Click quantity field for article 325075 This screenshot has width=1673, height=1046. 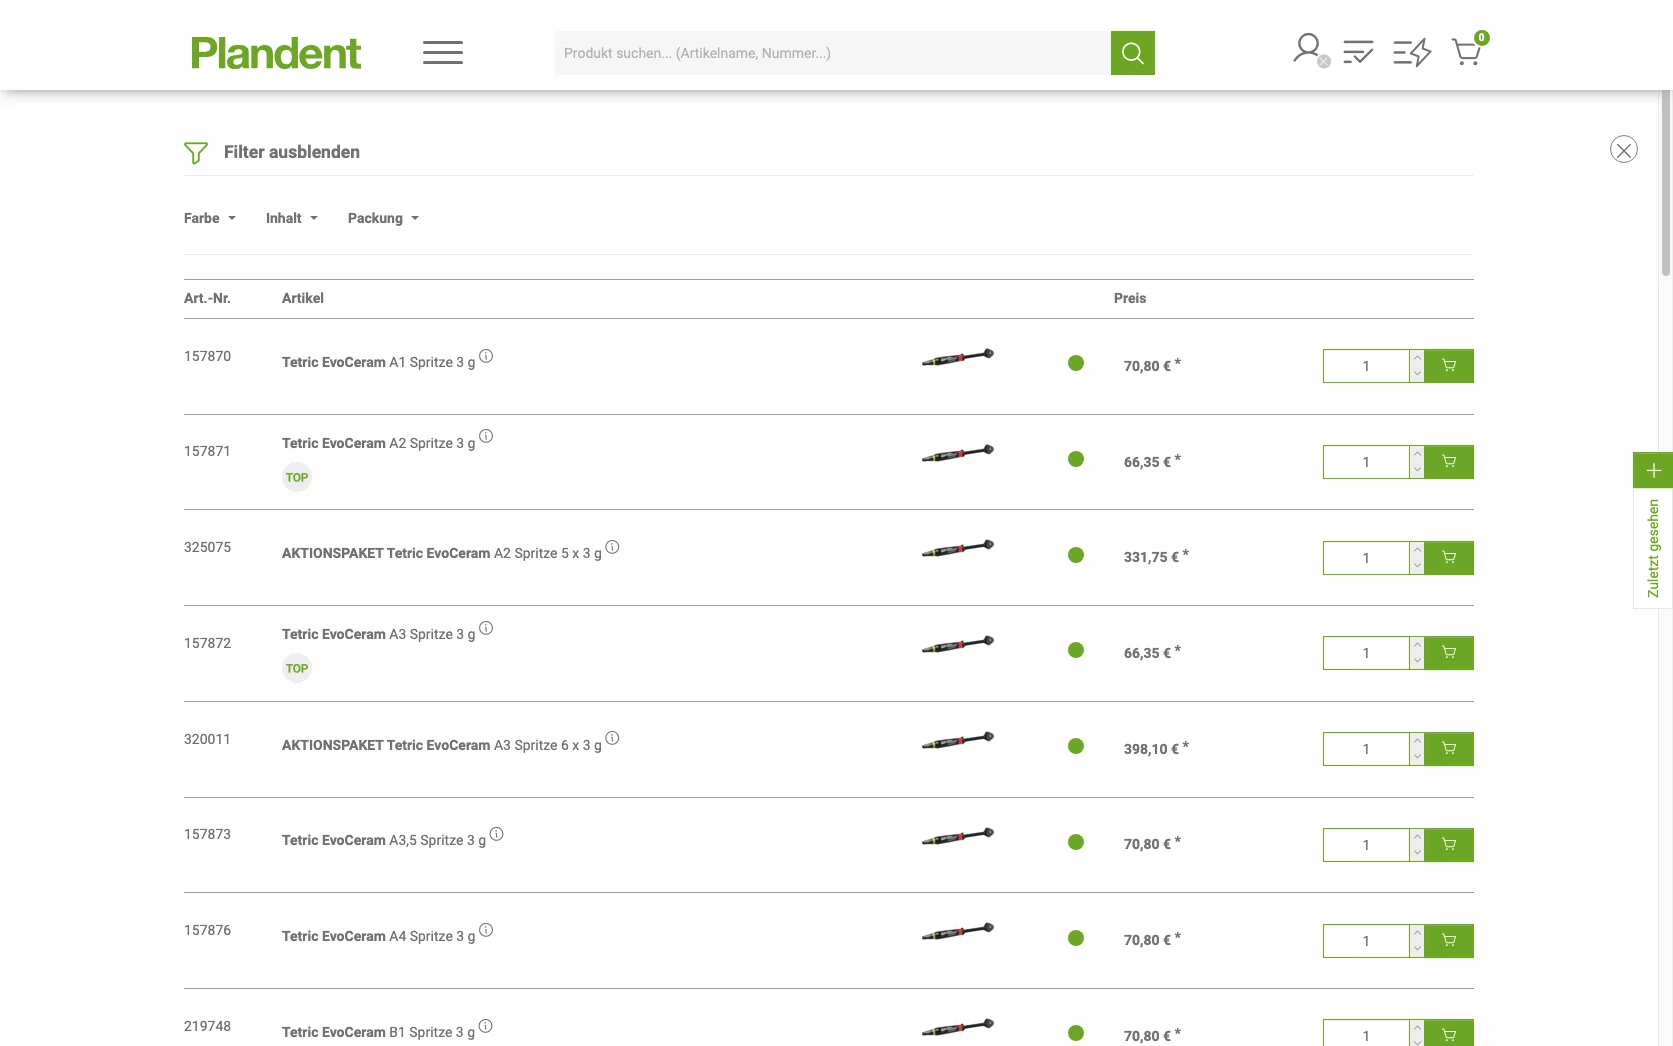click(x=1366, y=558)
